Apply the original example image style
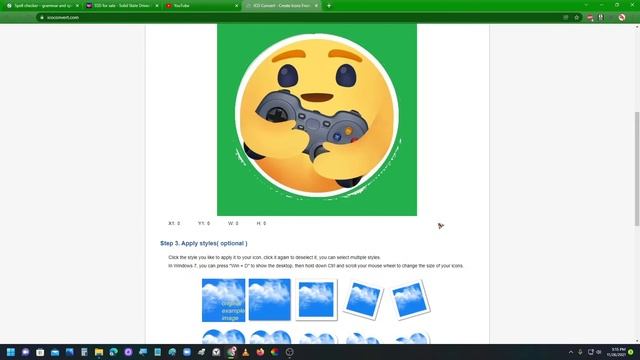The height and width of the screenshot is (360, 640). [223, 300]
